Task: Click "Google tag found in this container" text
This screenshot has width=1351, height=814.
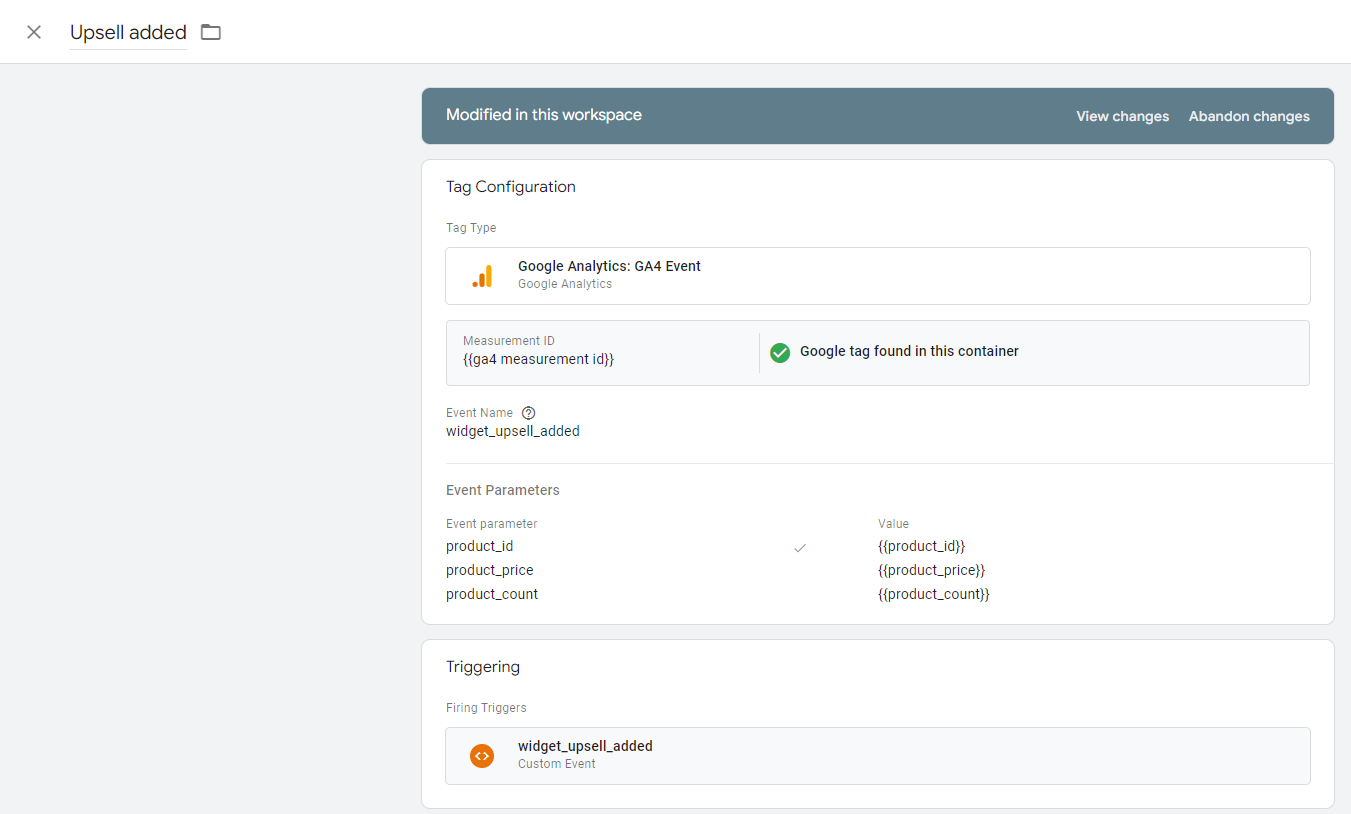Action: [x=909, y=351]
